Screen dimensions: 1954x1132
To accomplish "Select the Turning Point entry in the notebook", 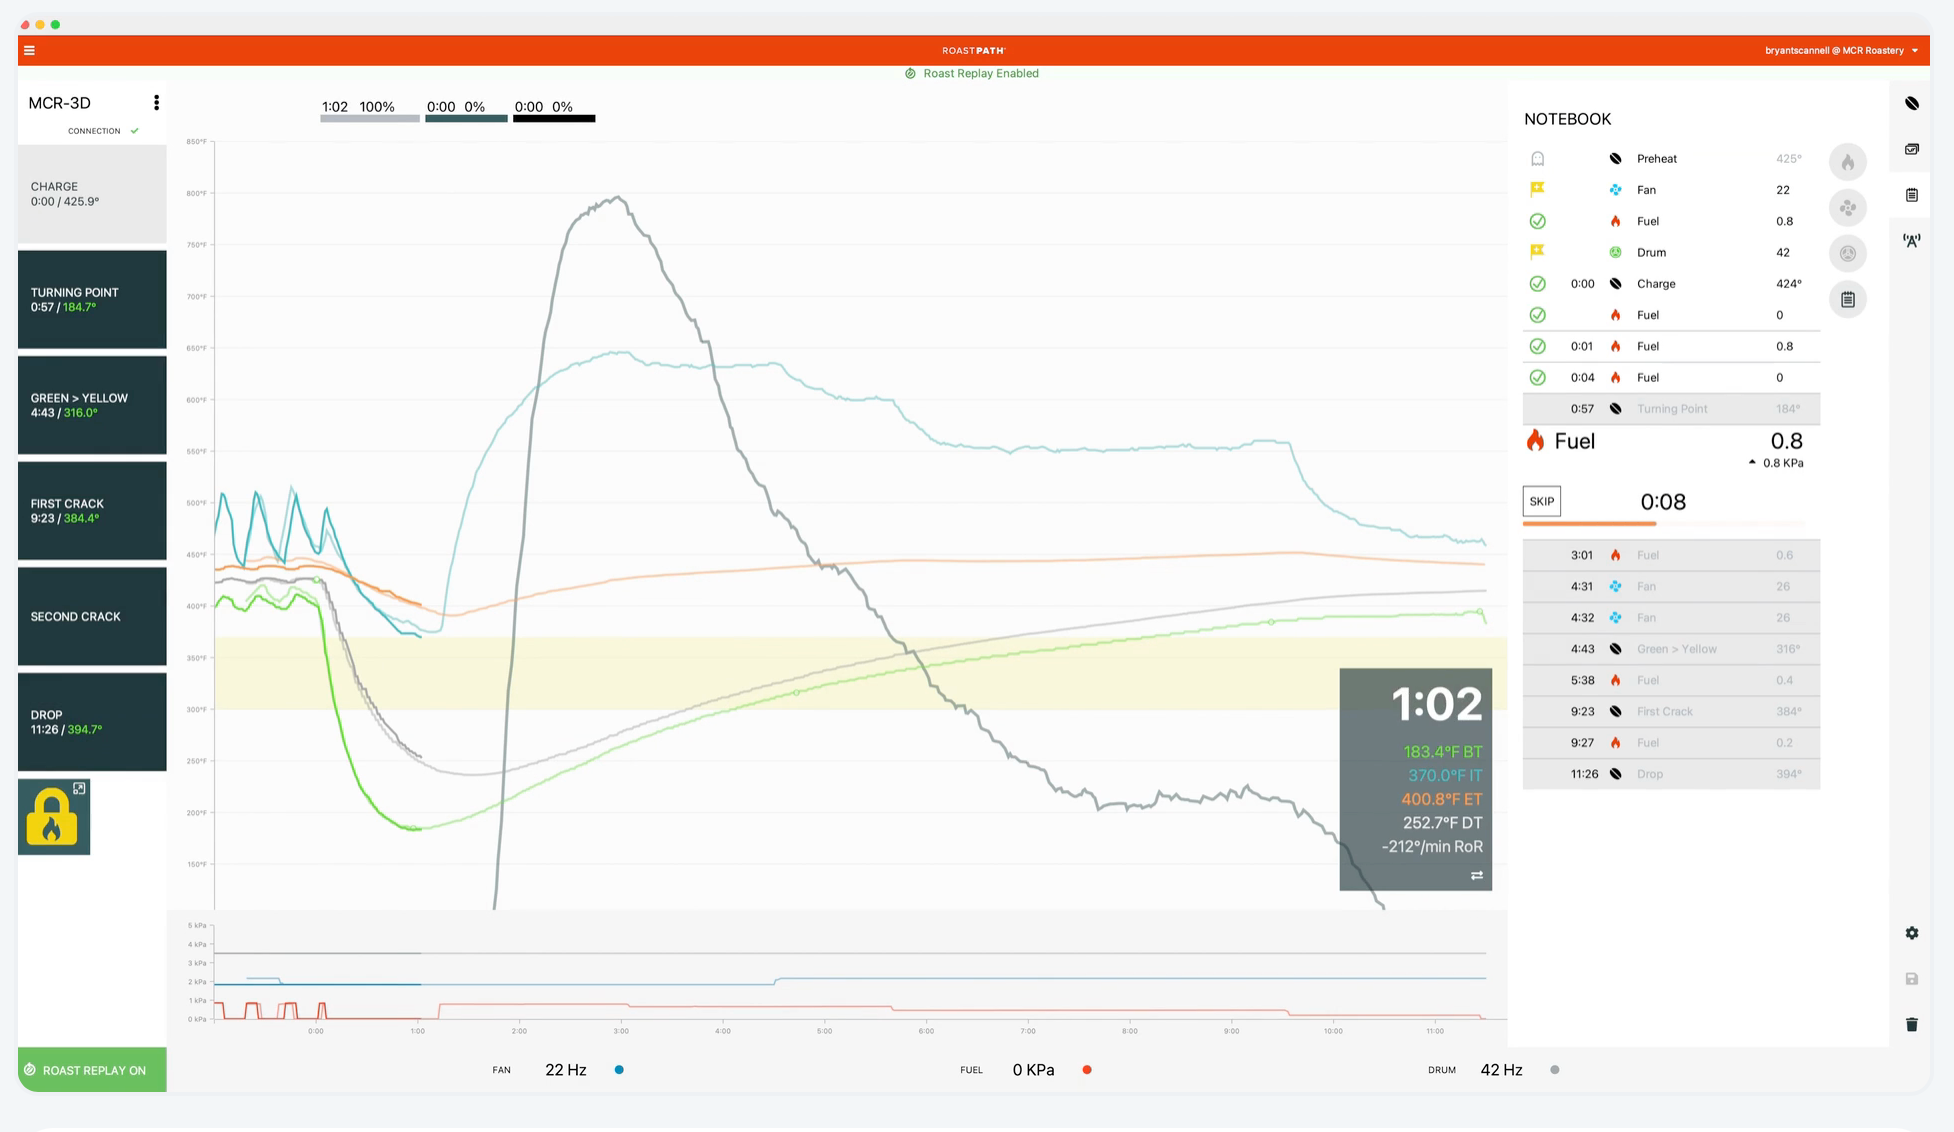I will 1670,408.
